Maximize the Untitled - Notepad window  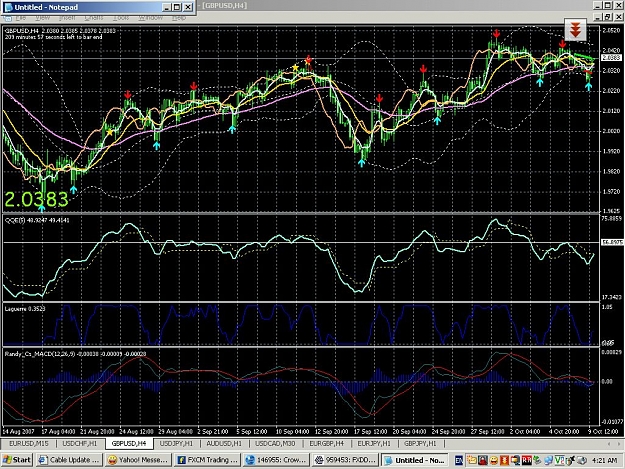pos(177,7)
